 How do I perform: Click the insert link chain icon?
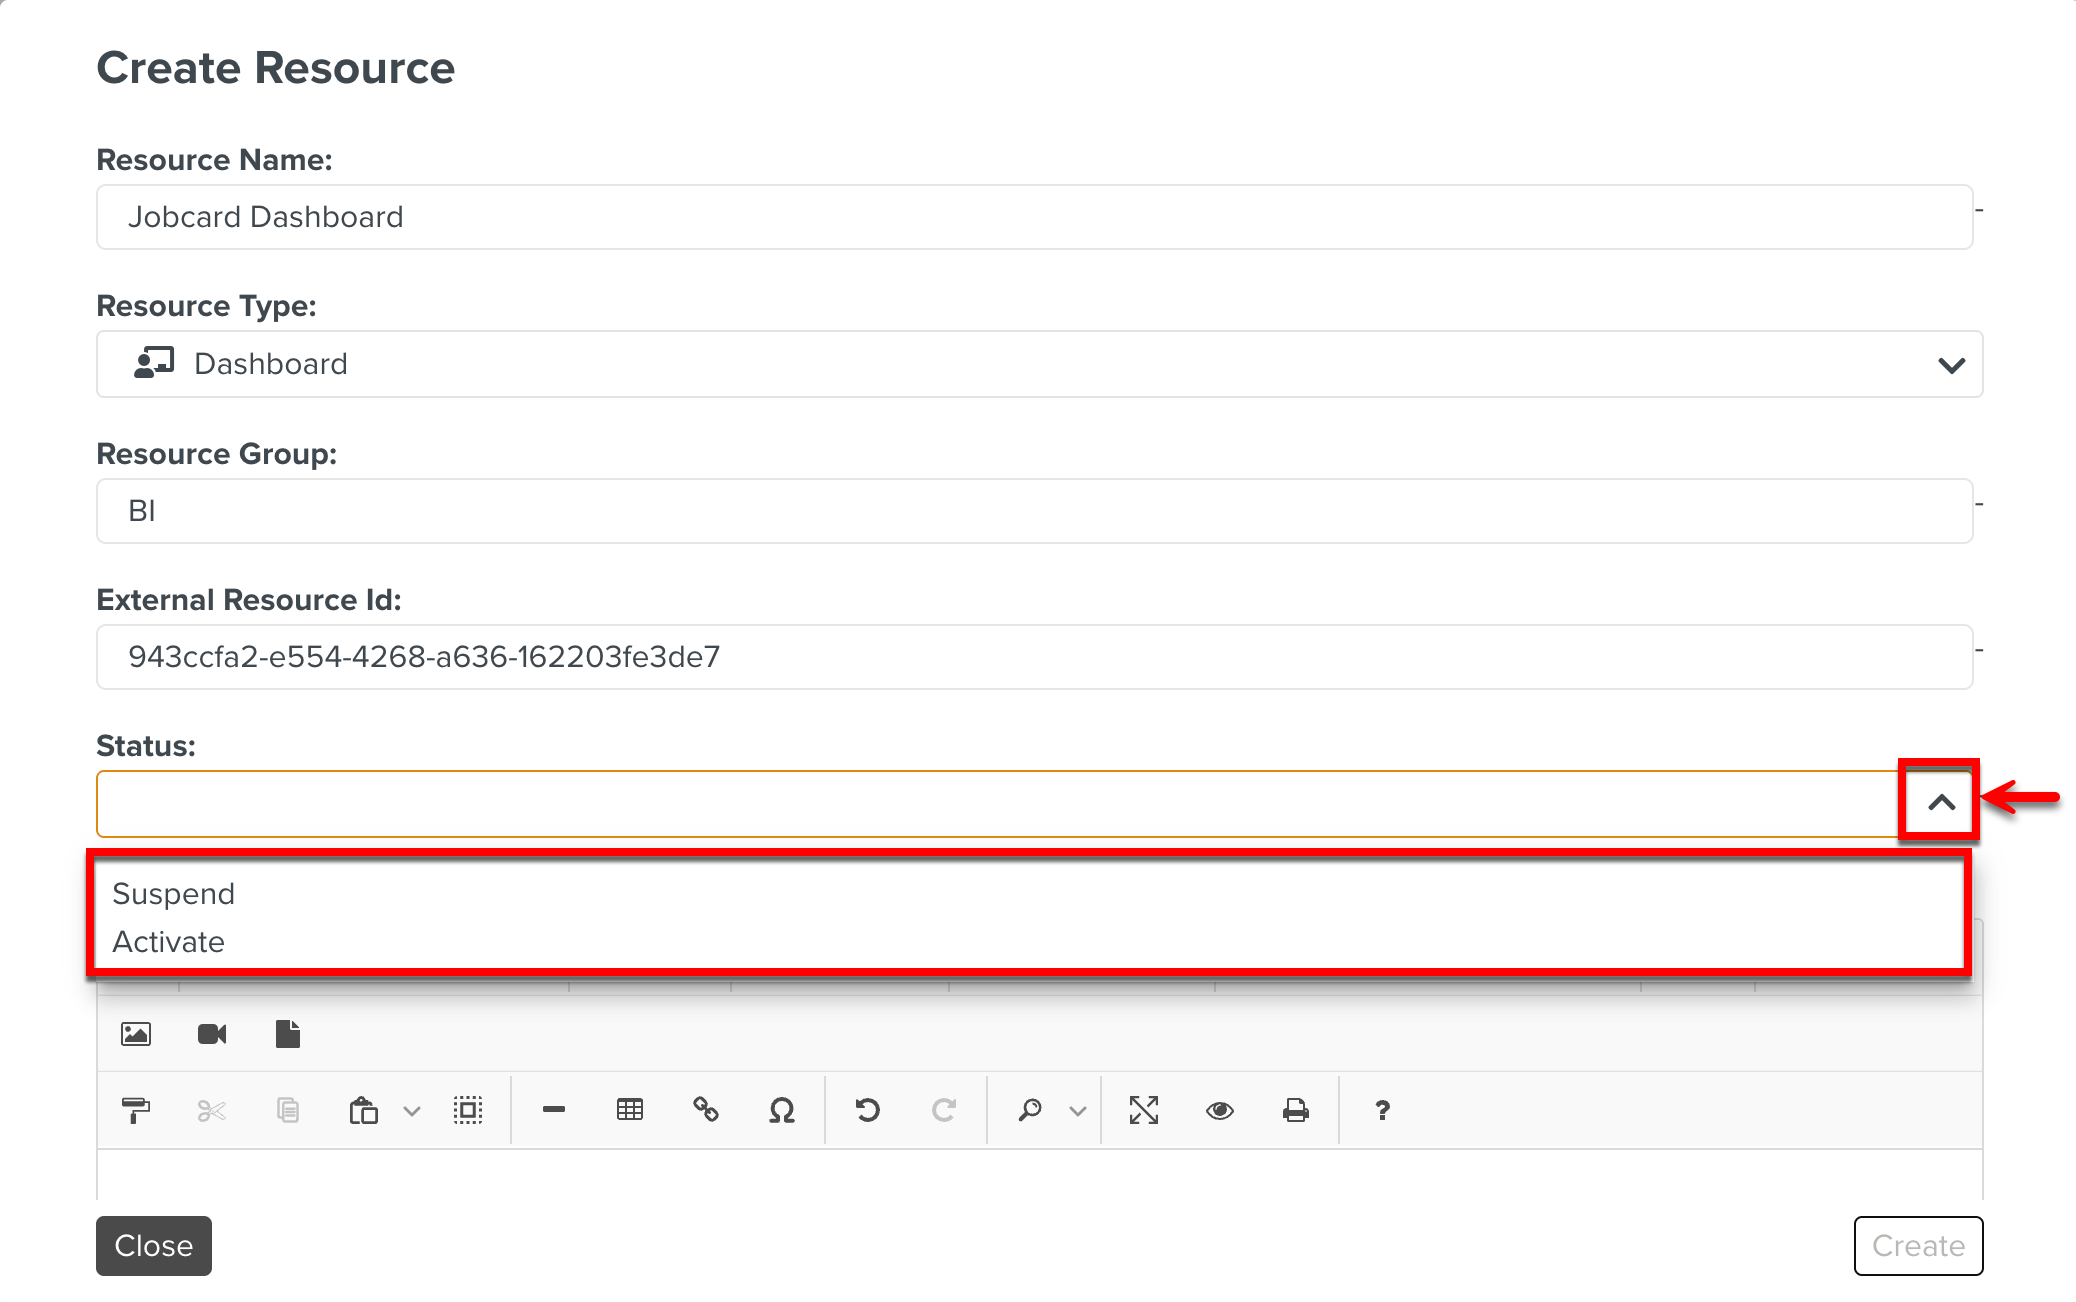706,1110
